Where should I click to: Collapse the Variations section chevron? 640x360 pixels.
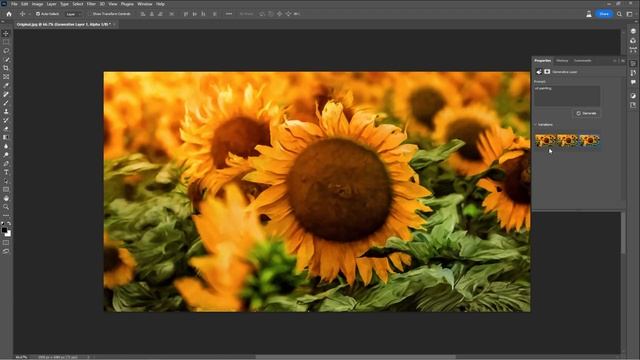[536, 124]
